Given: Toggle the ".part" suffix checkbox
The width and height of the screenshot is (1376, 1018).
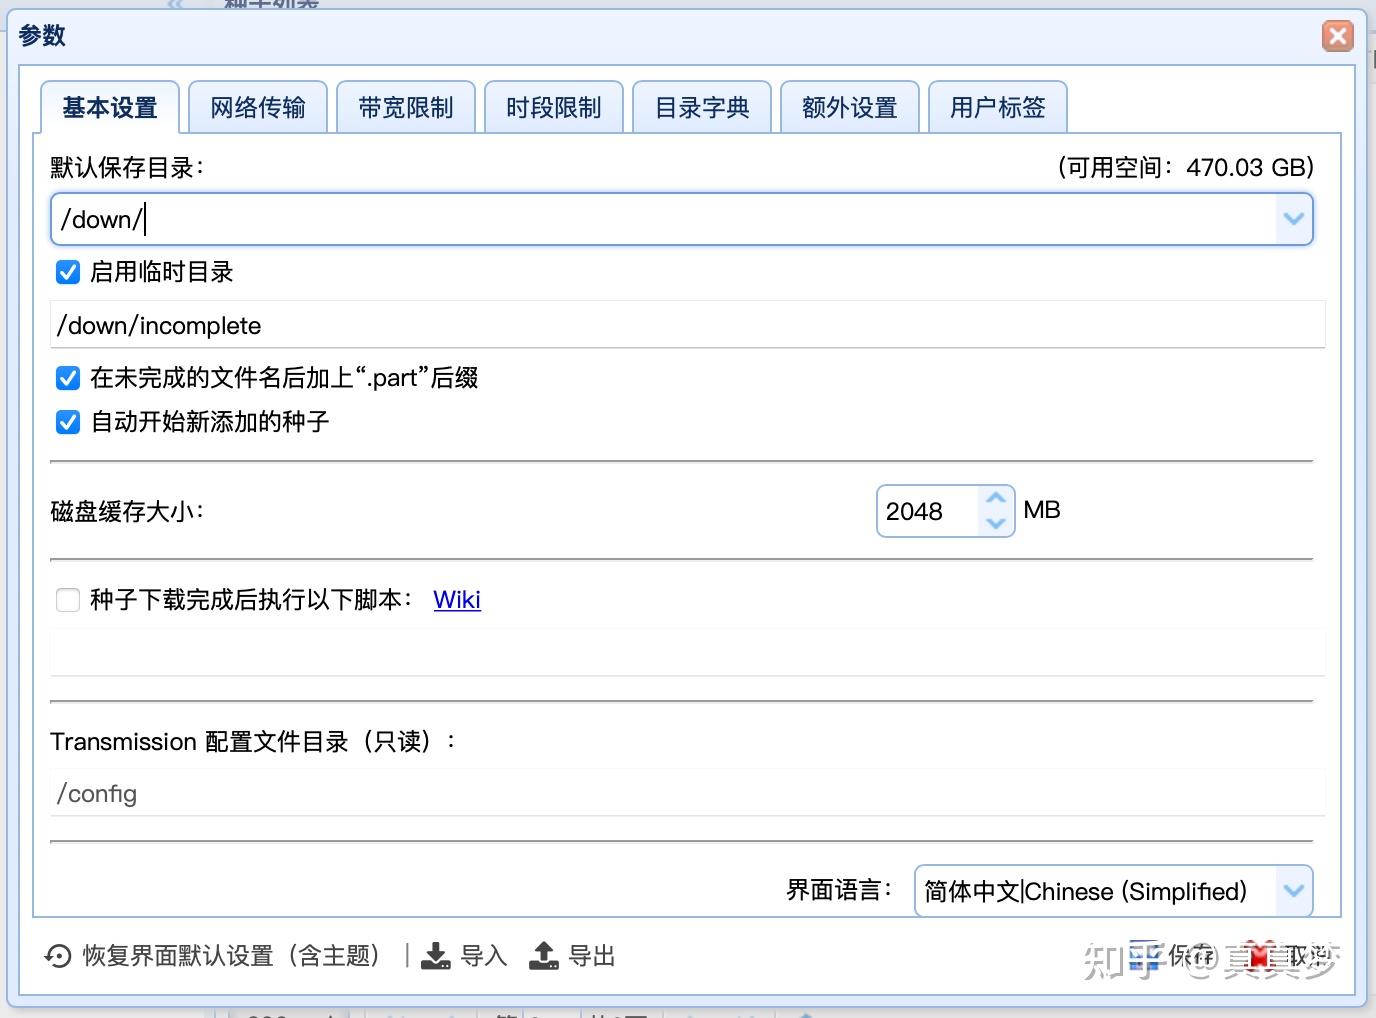Looking at the screenshot, I should pos(68,378).
